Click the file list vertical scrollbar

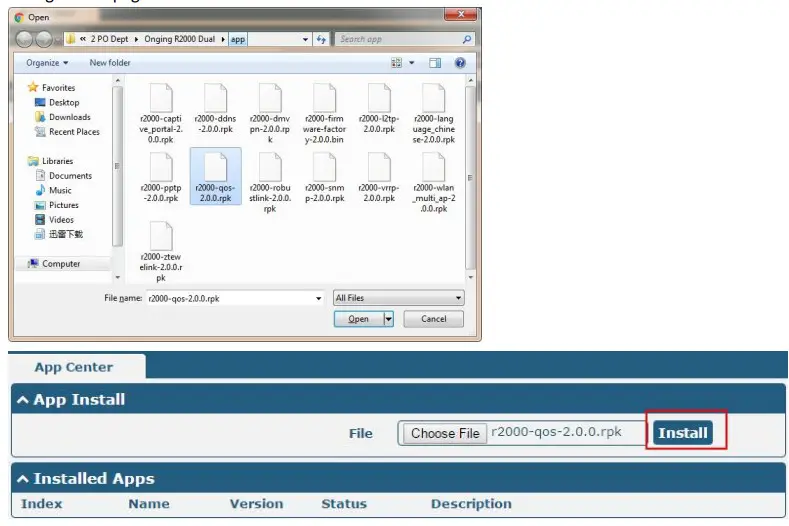coord(470,179)
